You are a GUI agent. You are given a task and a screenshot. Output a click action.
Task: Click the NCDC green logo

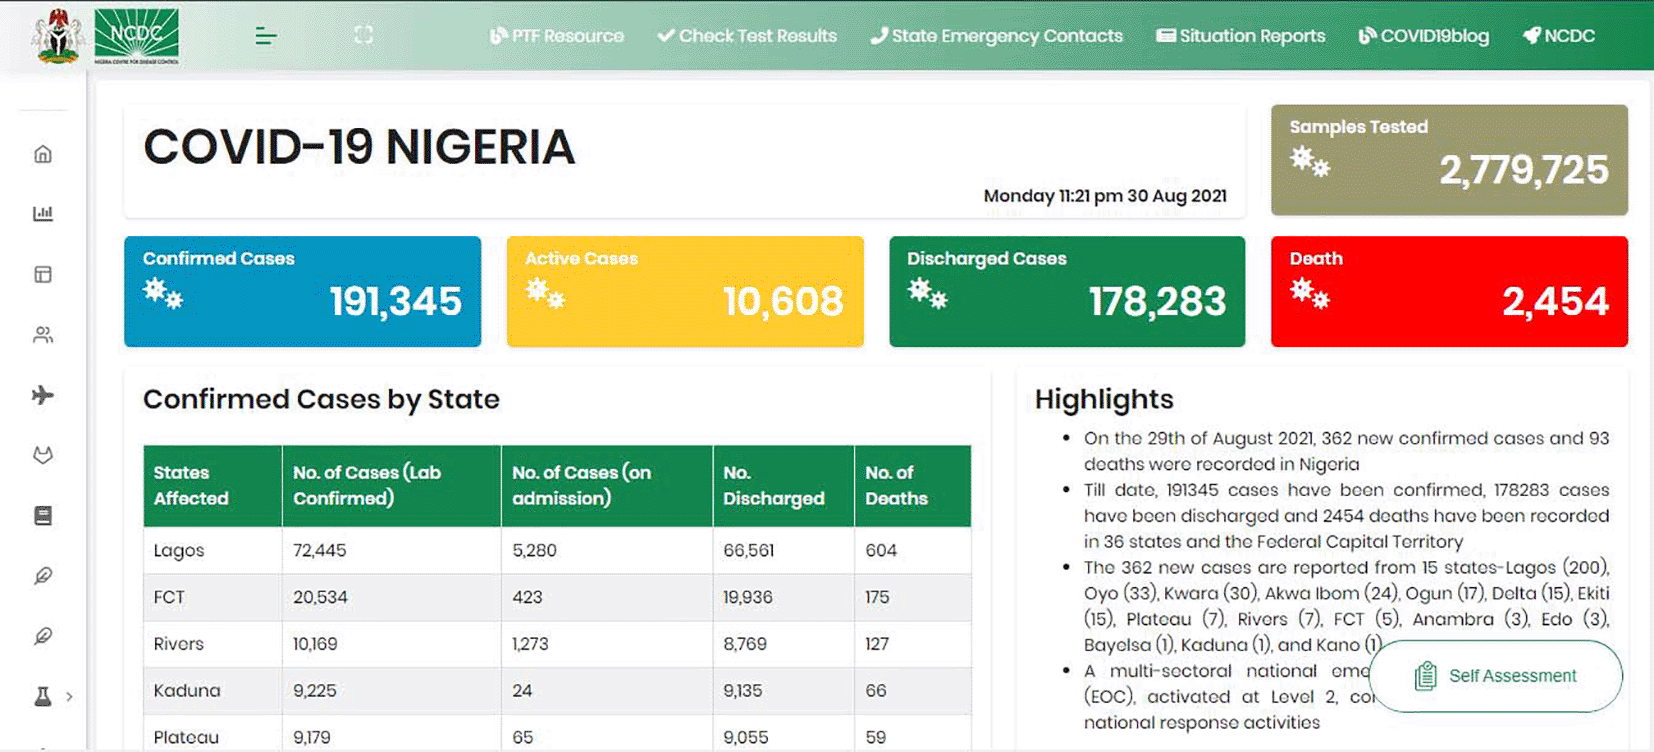(x=137, y=36)
